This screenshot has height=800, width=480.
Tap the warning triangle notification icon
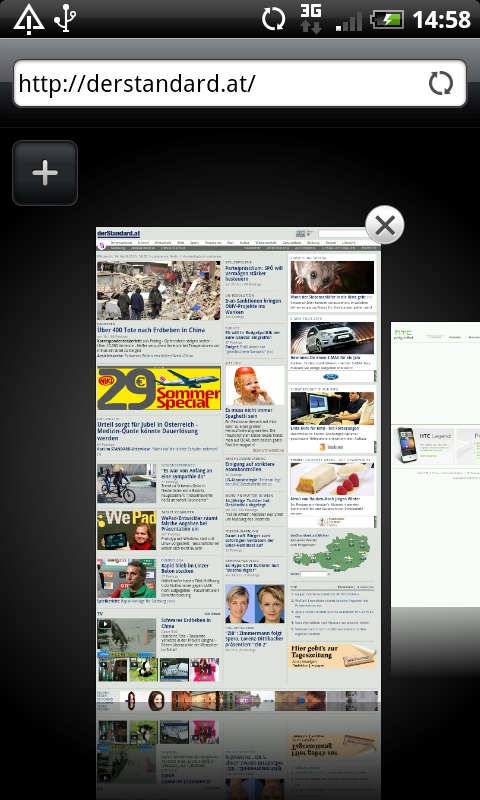click(x=29, y=19)
